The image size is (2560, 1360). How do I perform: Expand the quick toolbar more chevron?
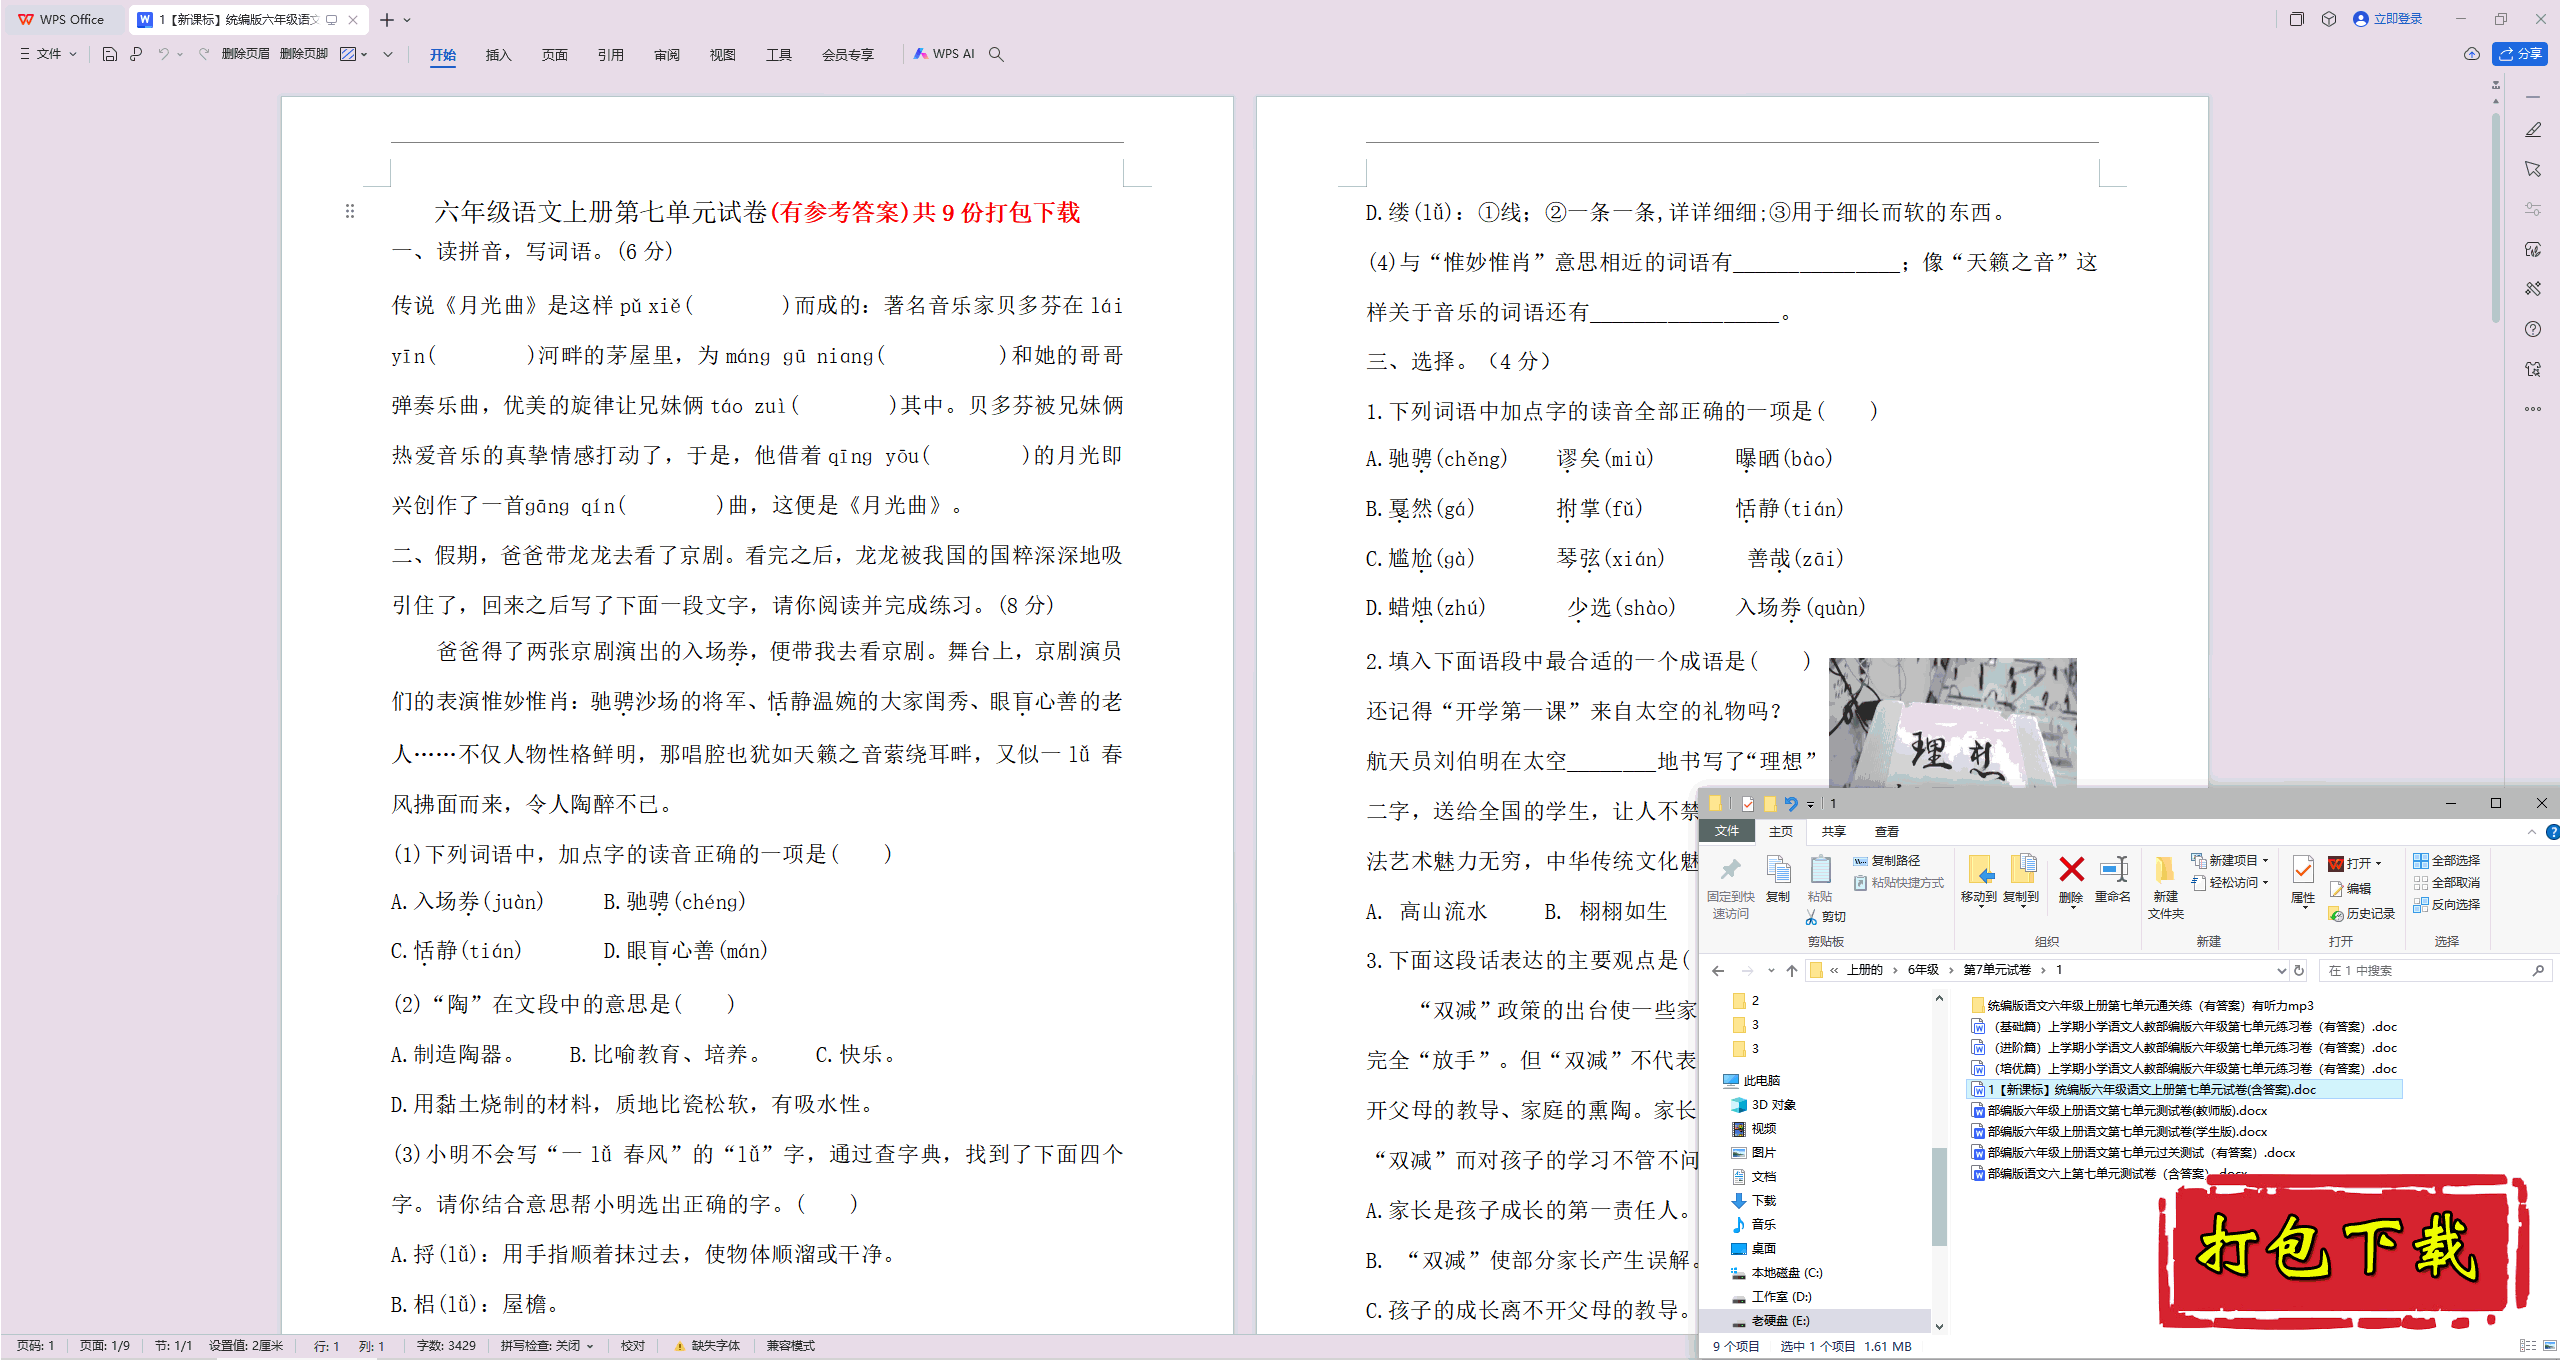388,54
